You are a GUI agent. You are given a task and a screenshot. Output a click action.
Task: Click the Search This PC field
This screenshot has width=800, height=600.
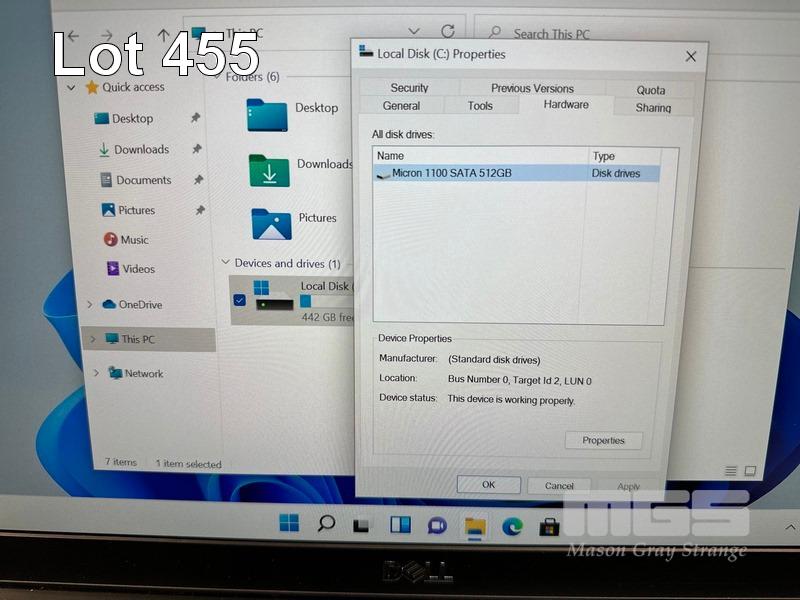(x=580, y=34)
